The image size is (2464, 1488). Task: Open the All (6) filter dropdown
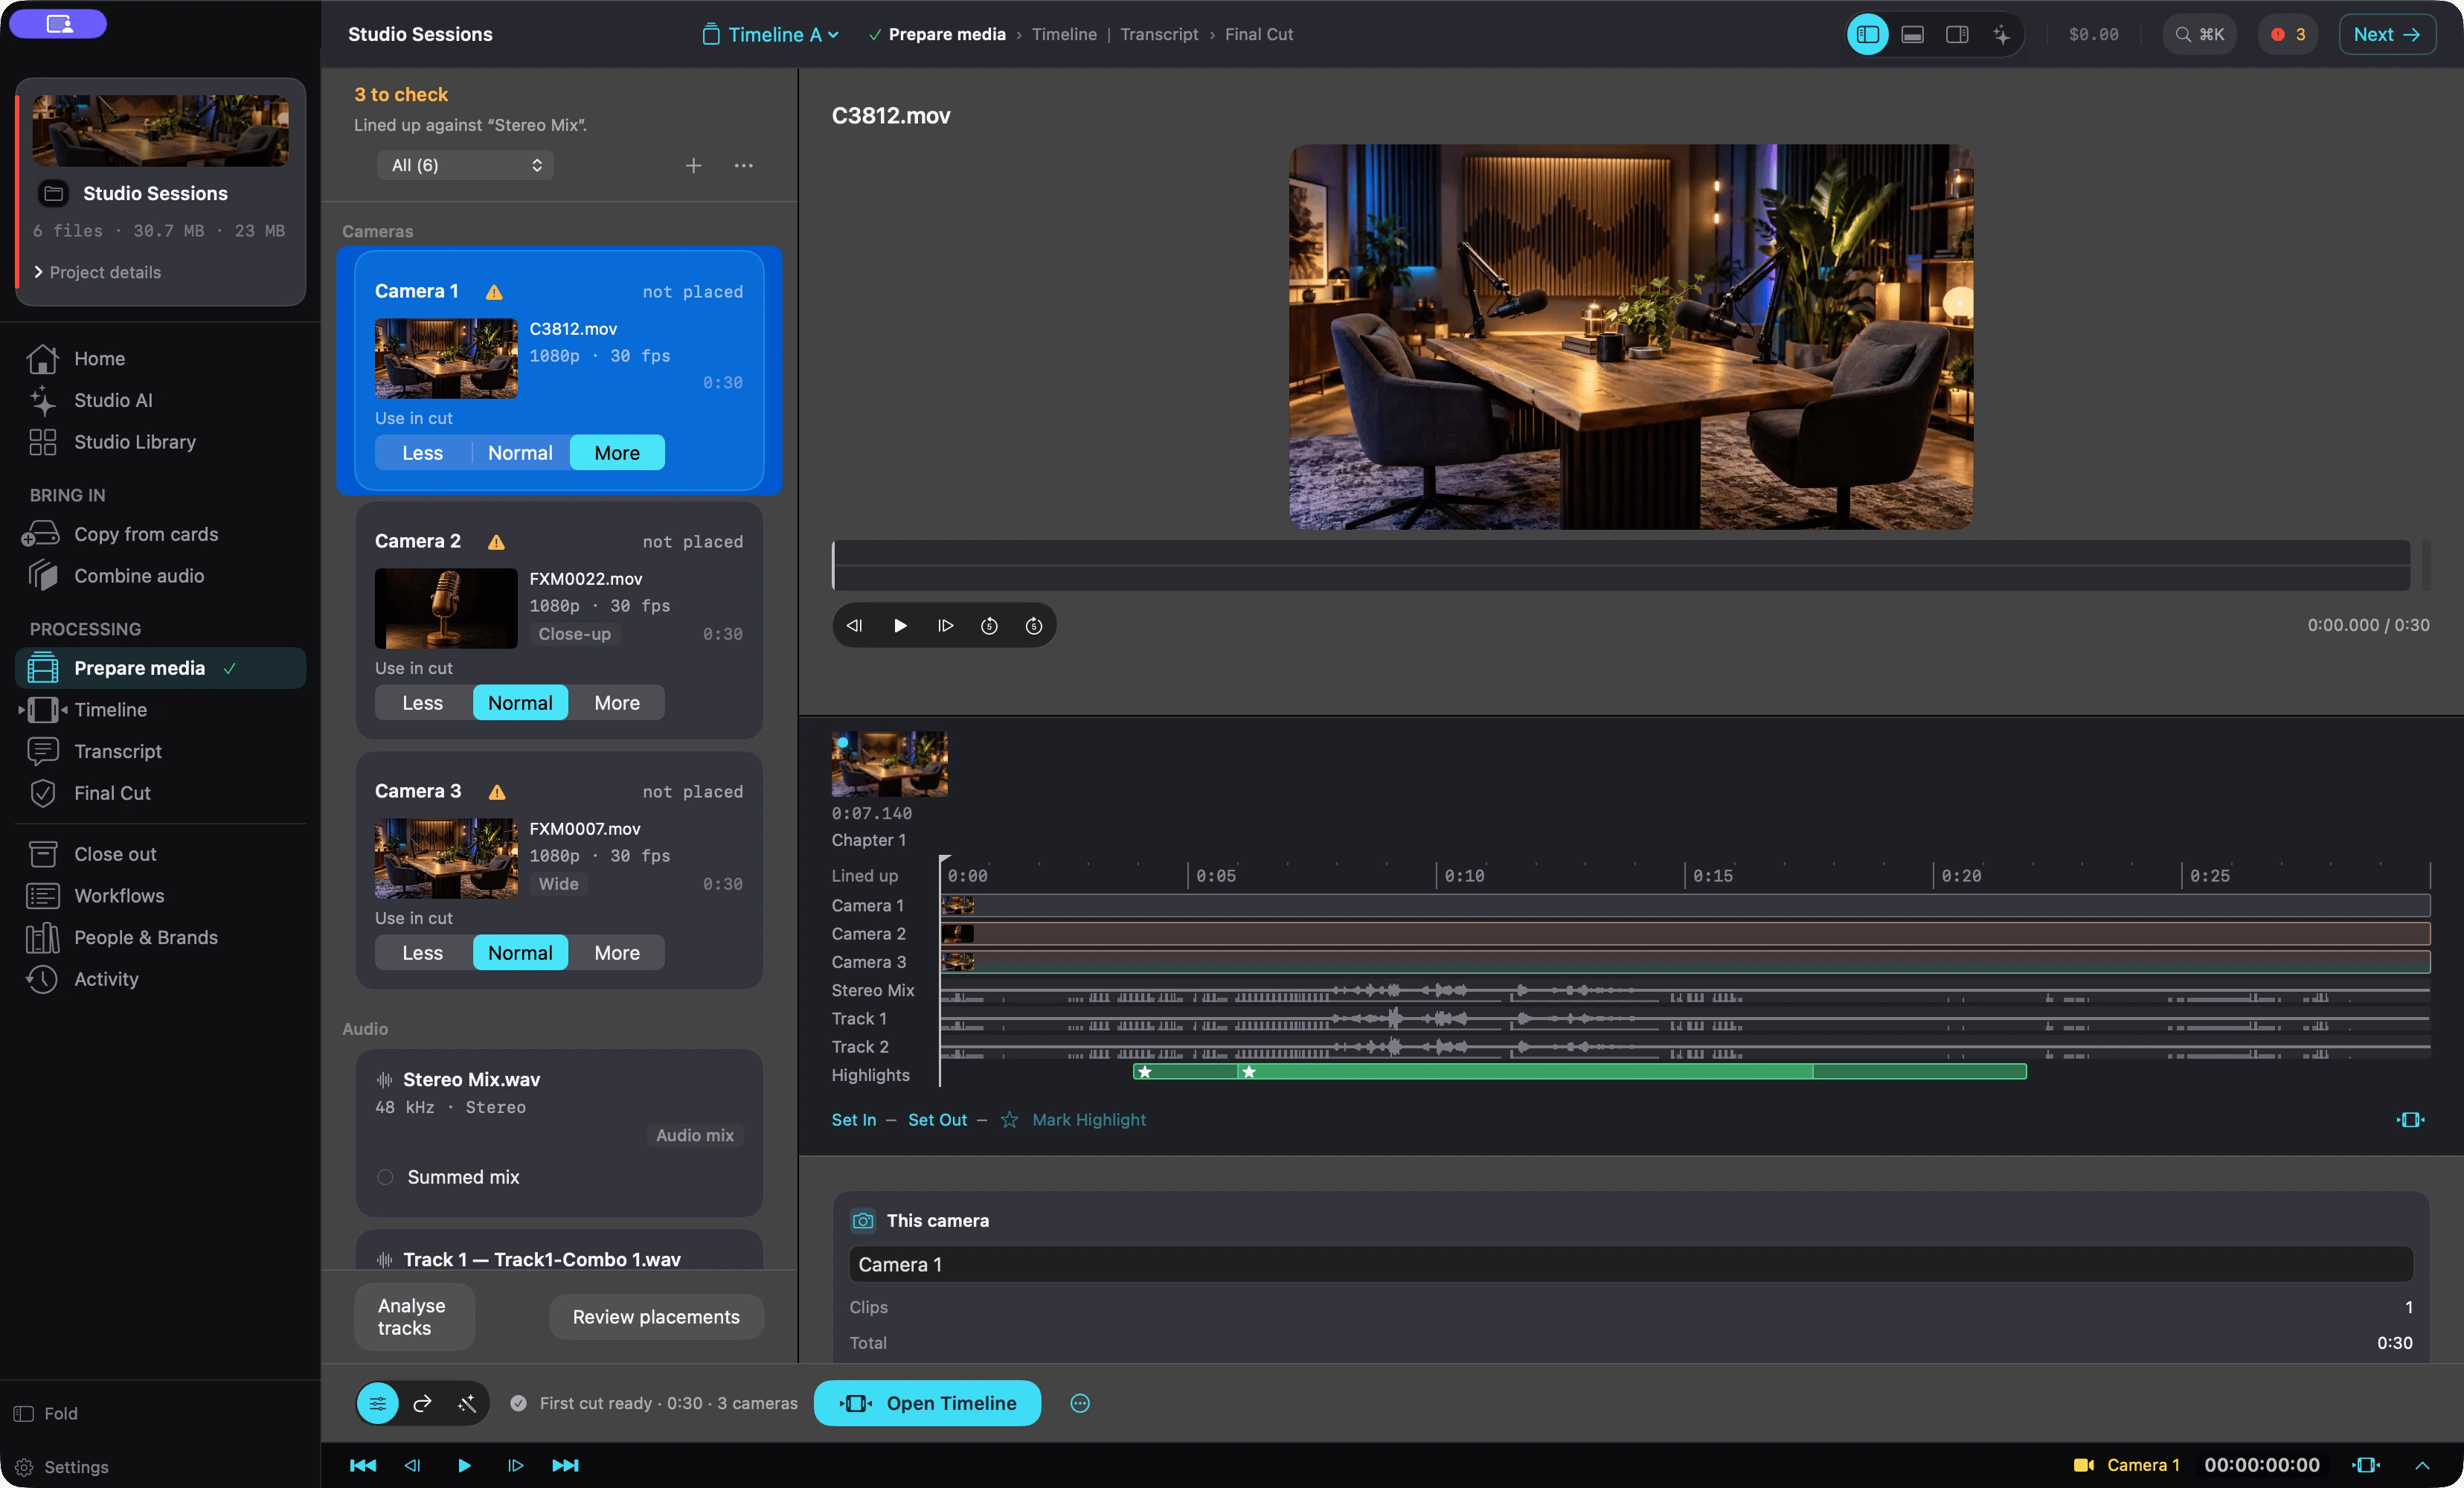(466, 165)
